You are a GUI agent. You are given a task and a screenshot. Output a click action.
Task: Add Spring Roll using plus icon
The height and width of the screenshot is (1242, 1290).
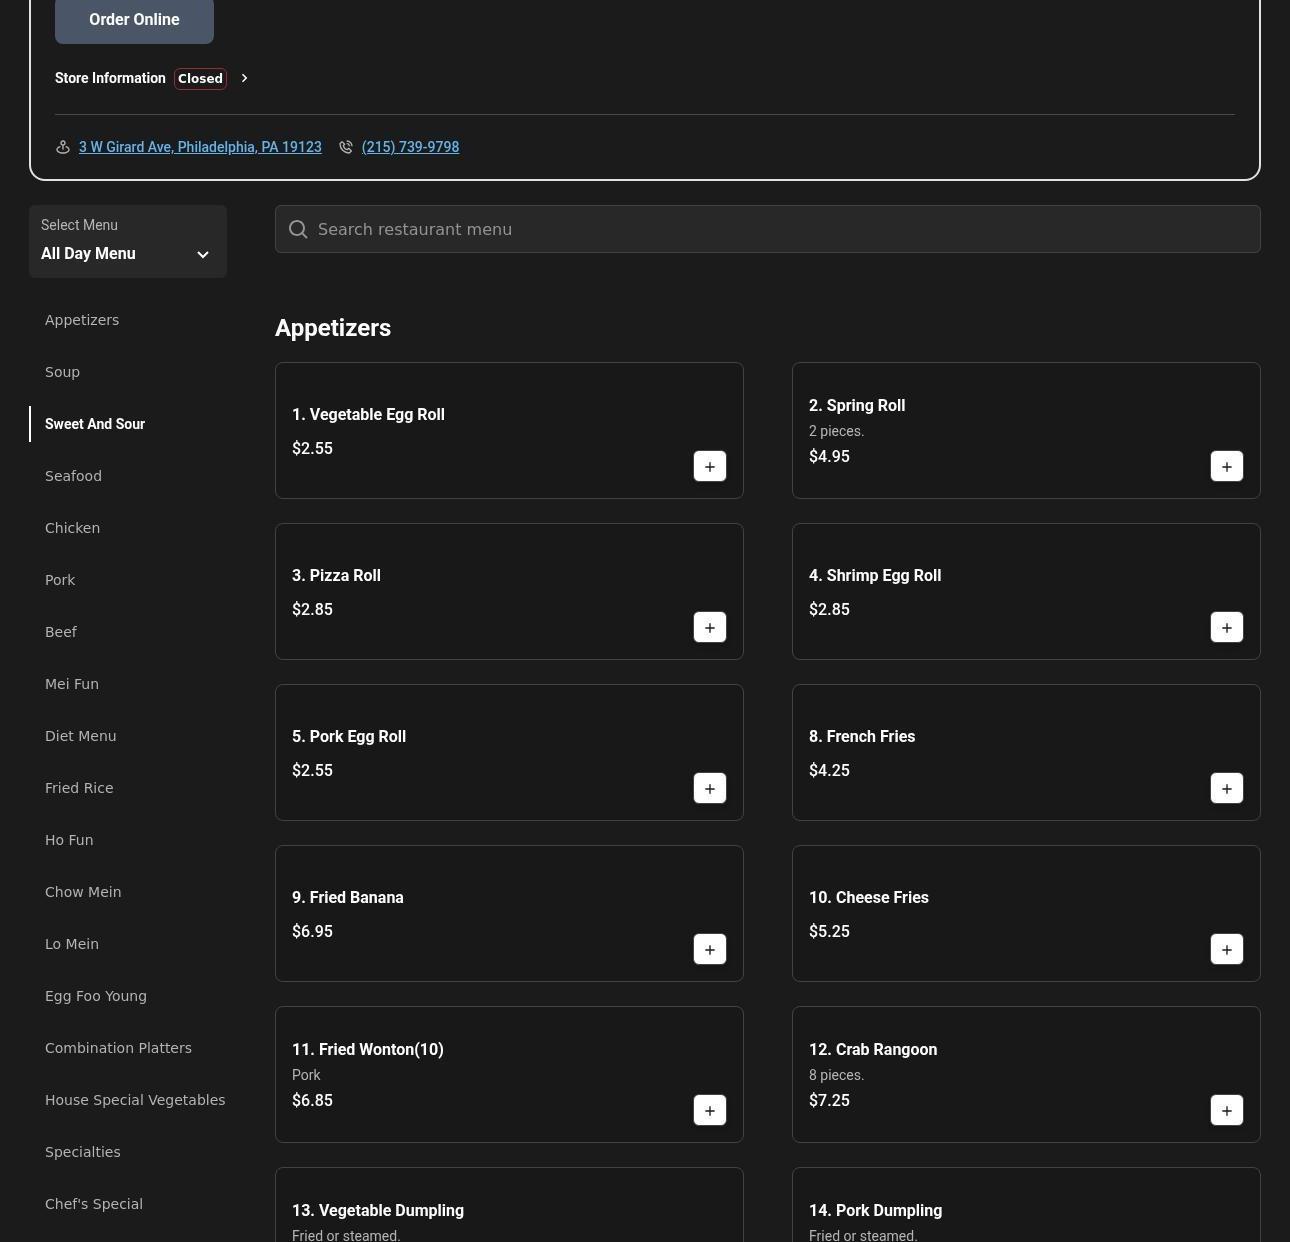(1226, 466)
